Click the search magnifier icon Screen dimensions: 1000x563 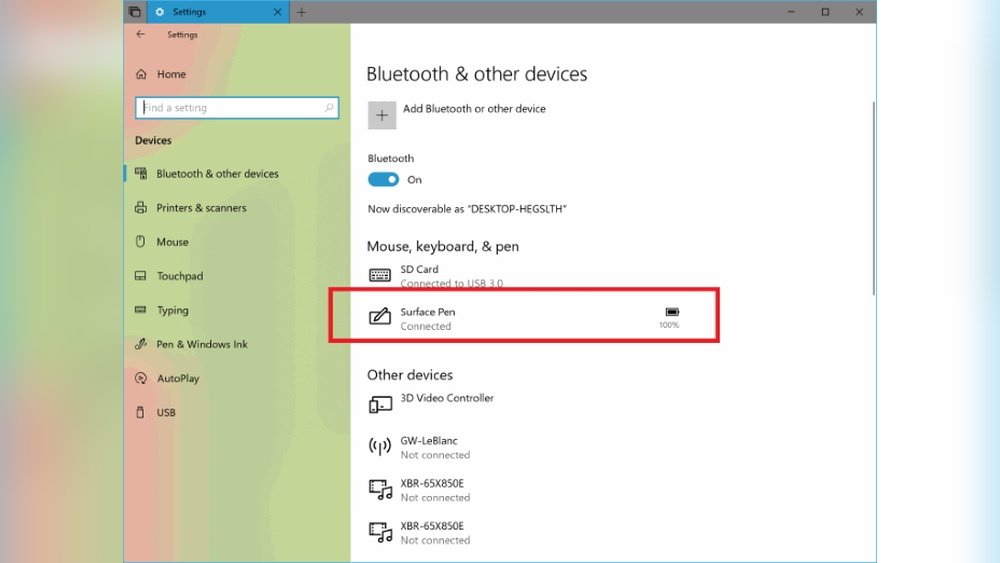click(x=328, y=108)
